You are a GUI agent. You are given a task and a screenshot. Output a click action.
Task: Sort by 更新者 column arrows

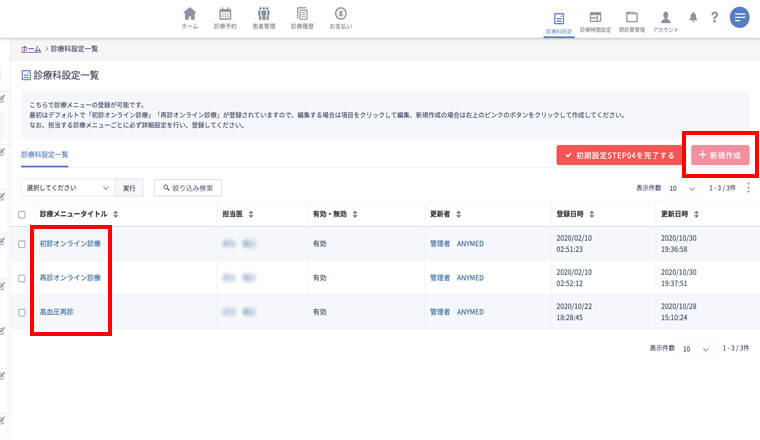pyautogui.click(x=459, y=214)
